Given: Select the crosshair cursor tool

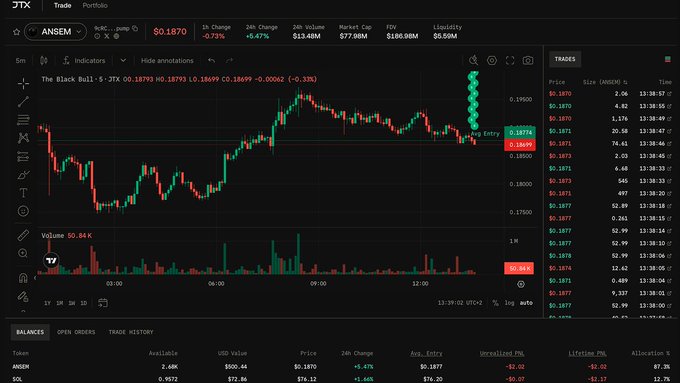Looking at the screenshot, I should point(23,83).
